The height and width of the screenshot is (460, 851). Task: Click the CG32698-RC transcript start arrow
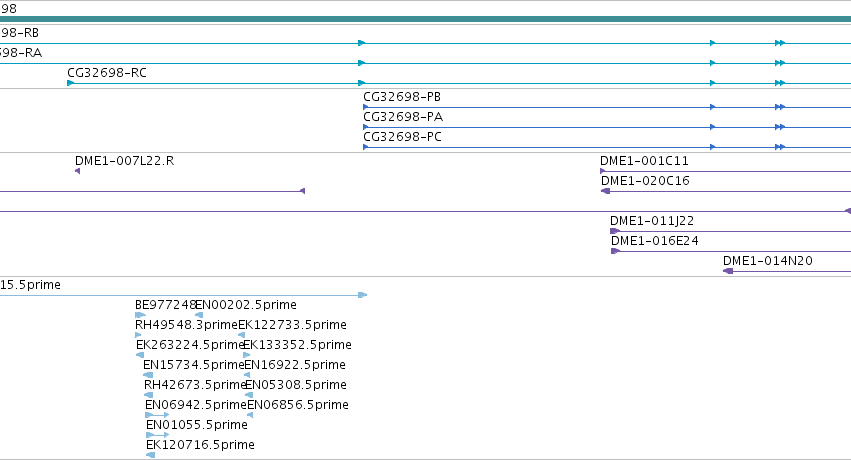click(x=71, y=83)
